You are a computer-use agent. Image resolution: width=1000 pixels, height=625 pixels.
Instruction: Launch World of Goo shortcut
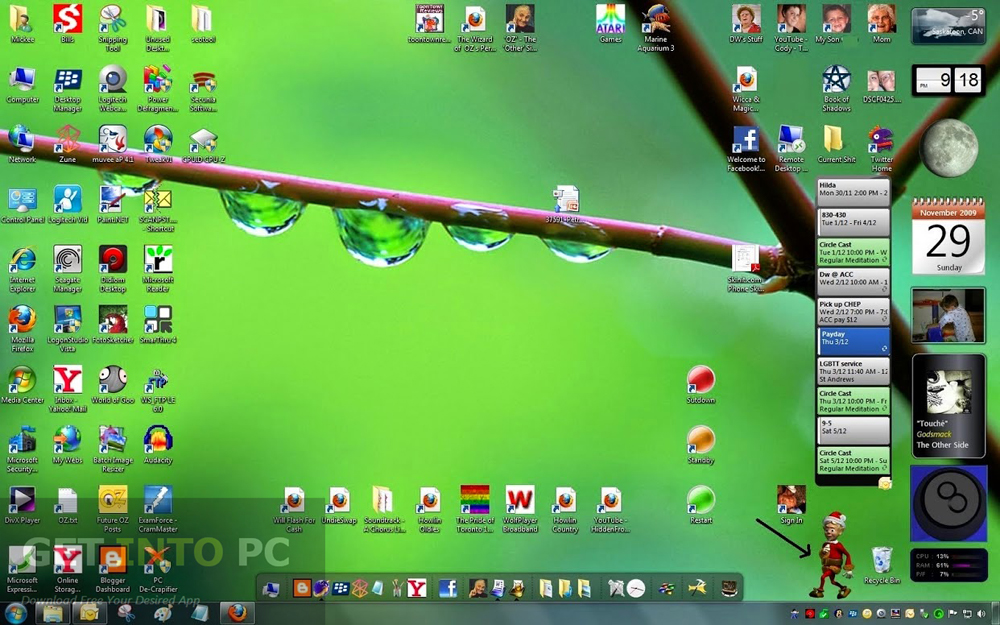(x=113, y=385)
